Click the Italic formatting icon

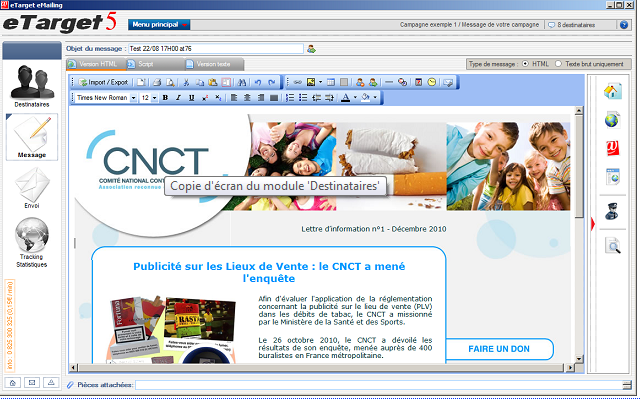[x=178, y=98]
